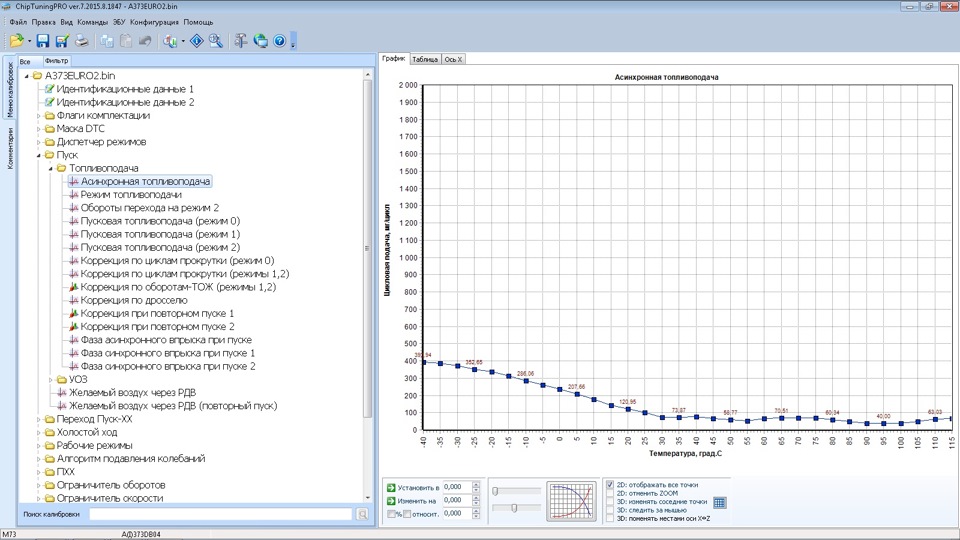Viewport: 960px width, 540px height.
Task: Click the green 'Изменить на' arrow button
Action: click(x=391, y=499)
